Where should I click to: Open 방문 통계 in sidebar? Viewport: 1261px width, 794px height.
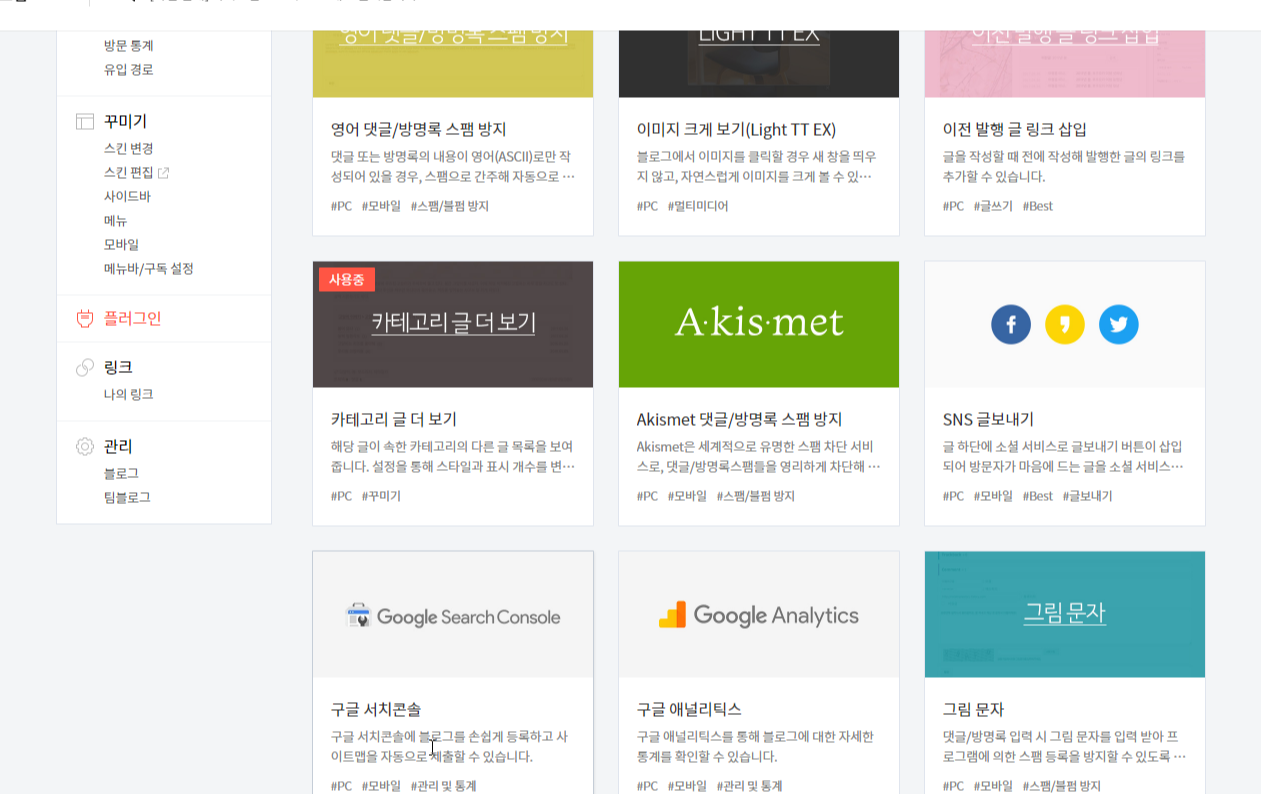pos(128,46)
